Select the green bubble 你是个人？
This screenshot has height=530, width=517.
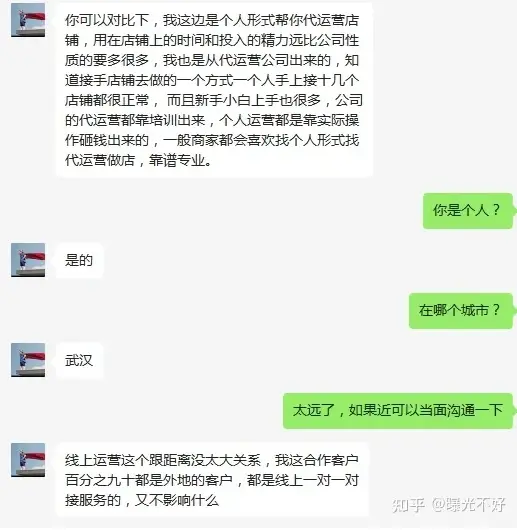tap(468, 211)
